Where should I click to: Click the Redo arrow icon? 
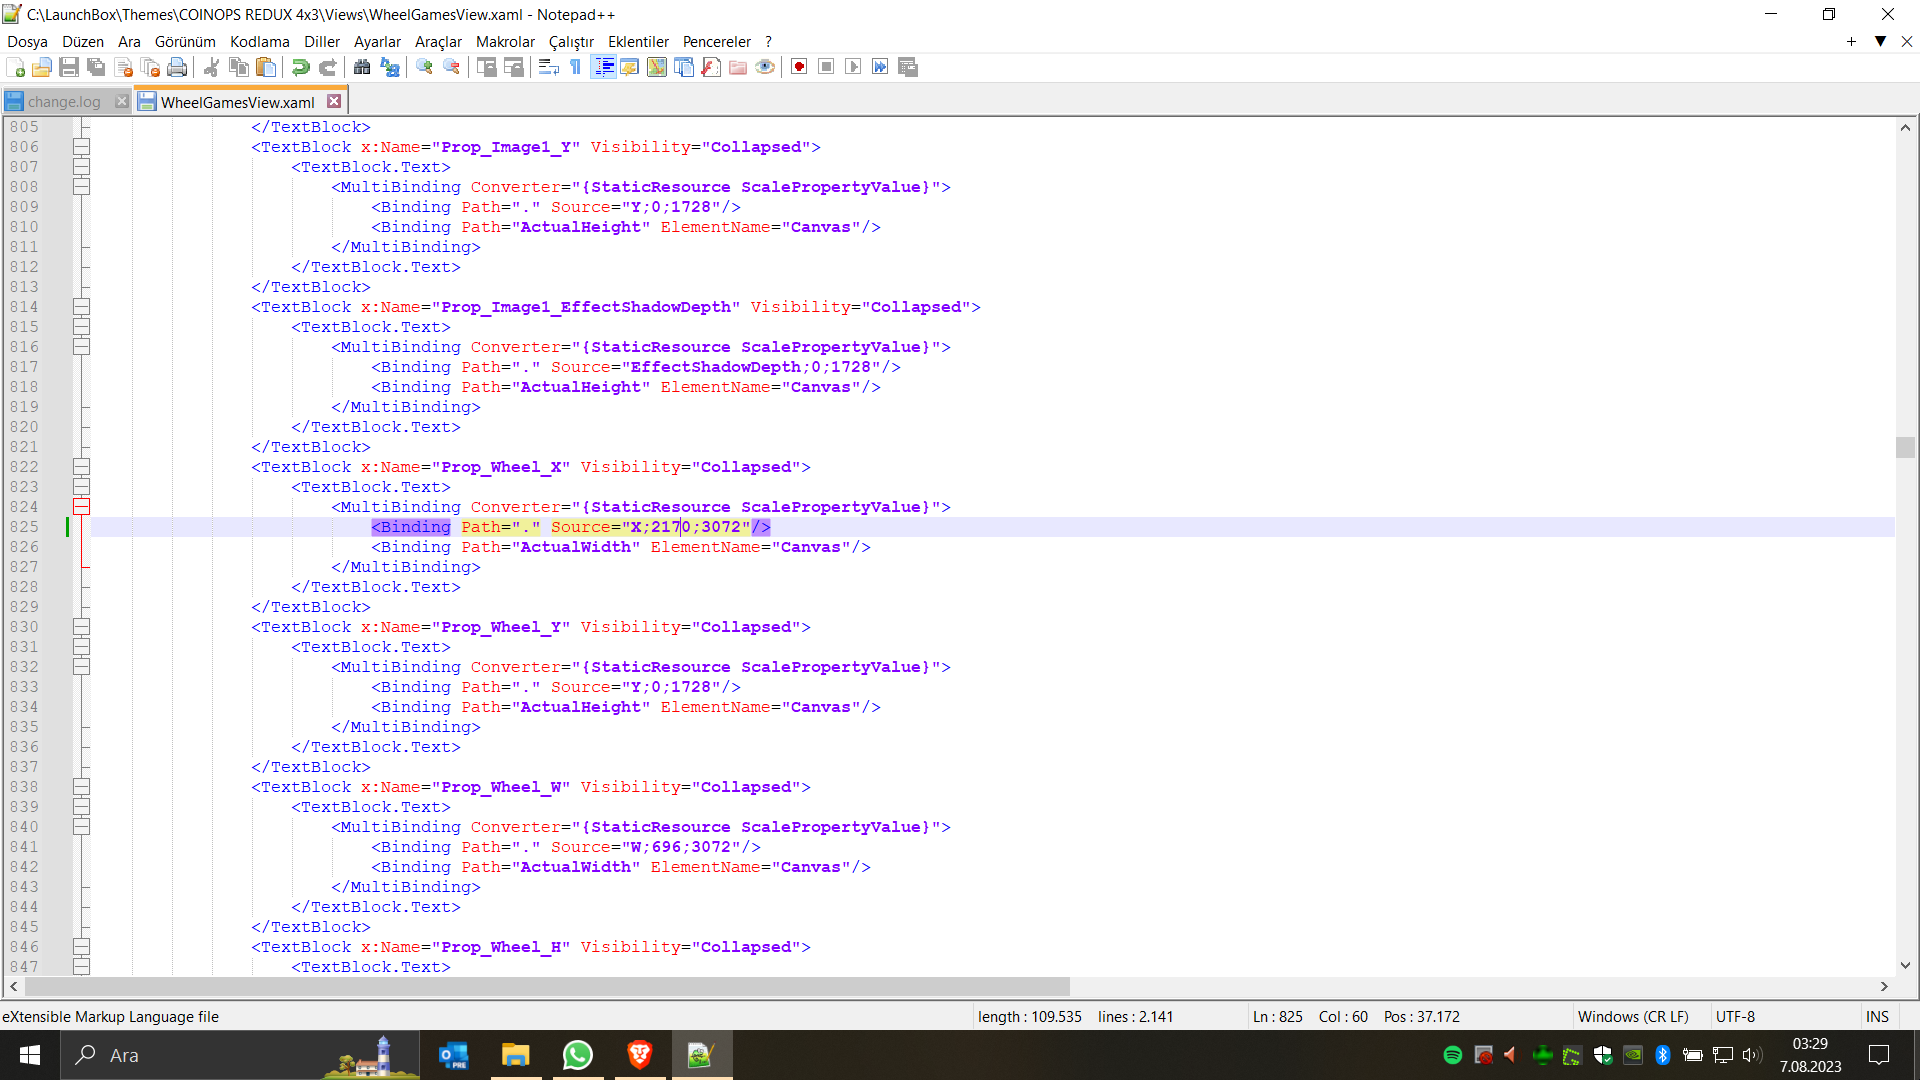pos(327,67)
